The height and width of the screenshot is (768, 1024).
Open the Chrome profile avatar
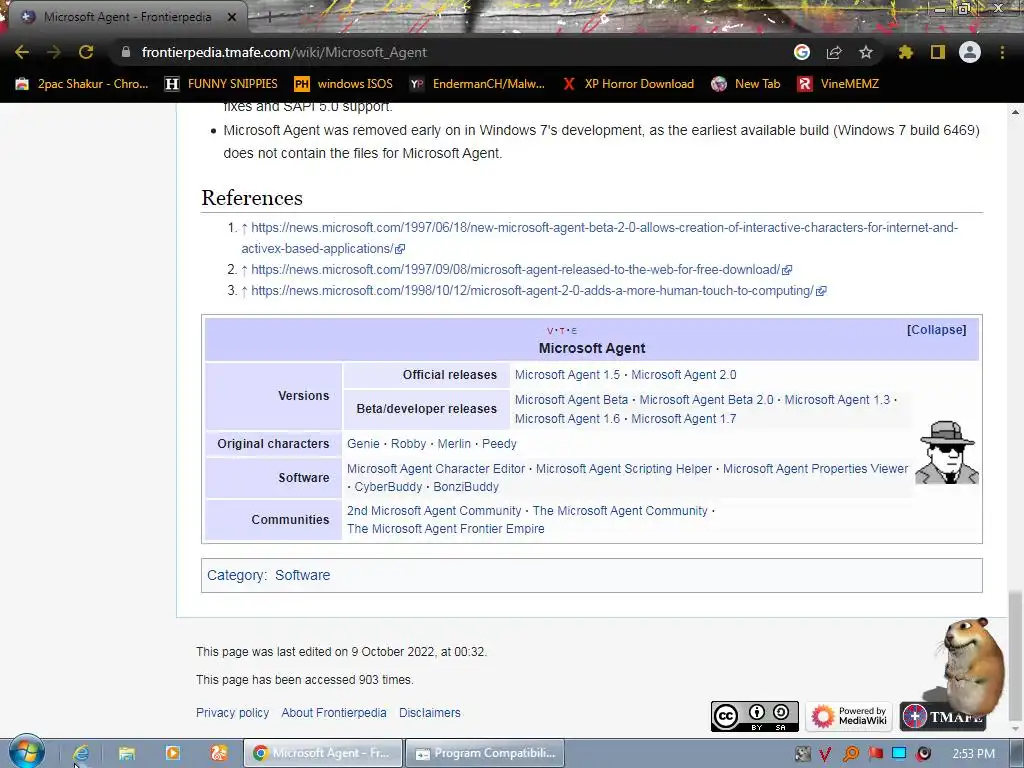[x=970, y=52]
